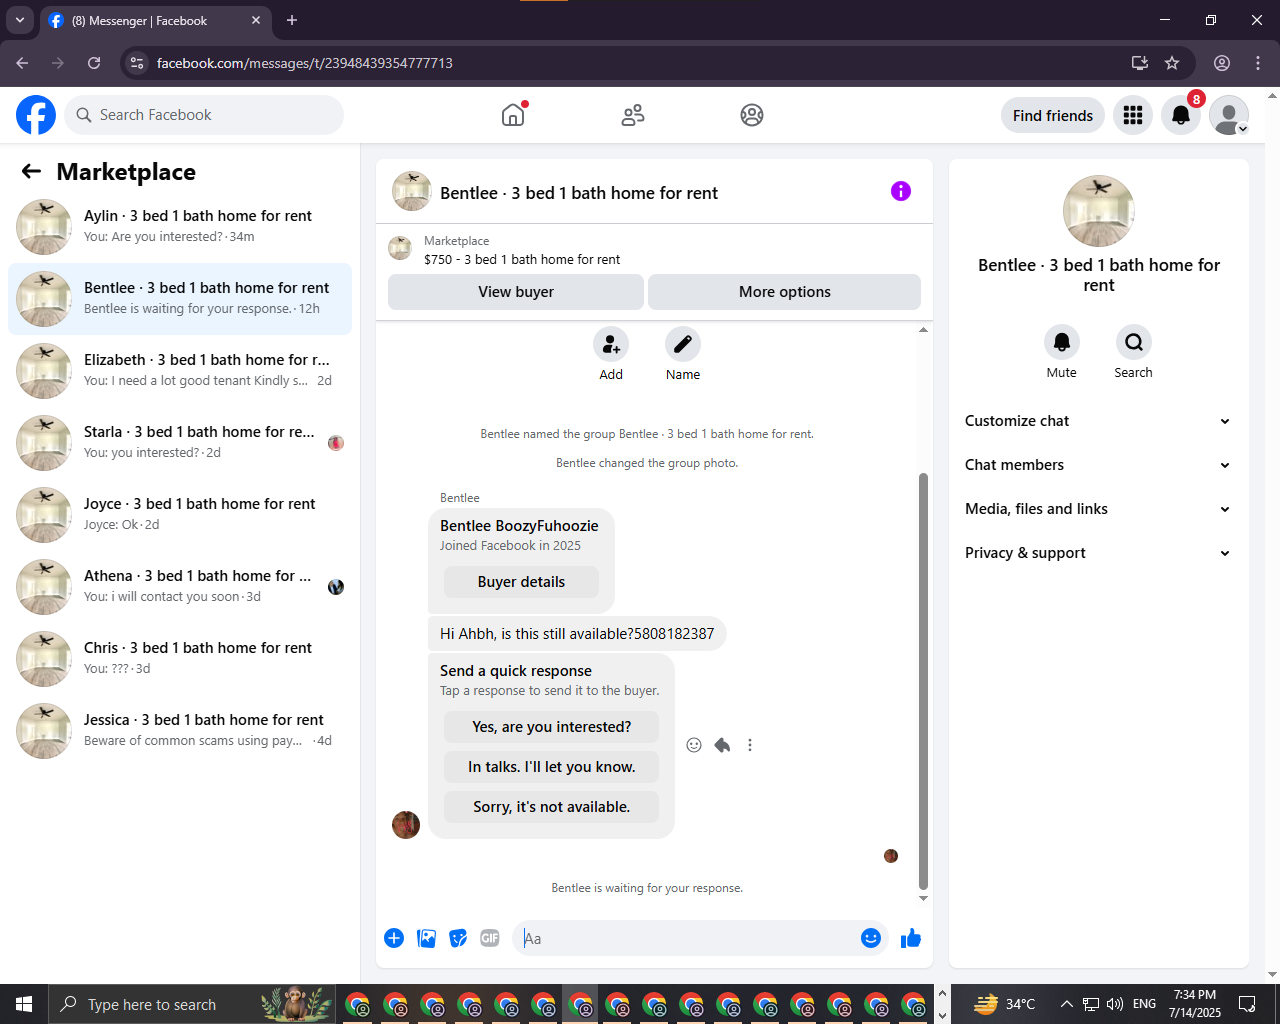Open the Windows notification center
This screenshot has width=1280, height=1024.
(x=1247, y=1004)
